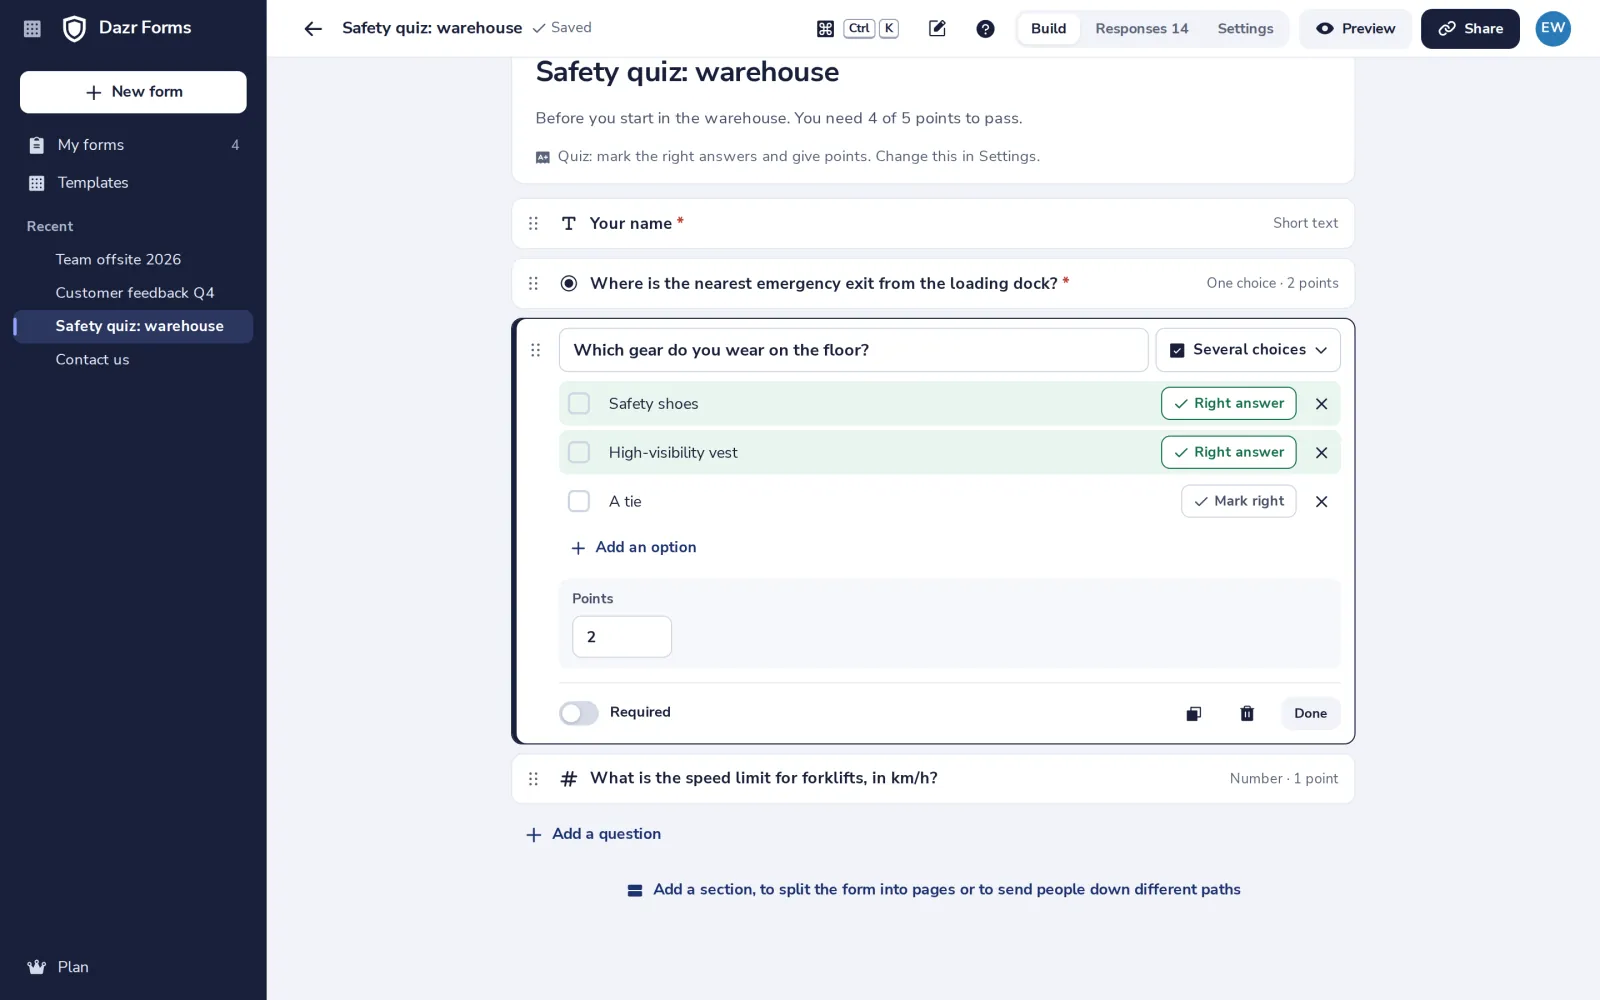Open the apps grid icon
Screen dimensions: 1600x1000
click(32, 29)
